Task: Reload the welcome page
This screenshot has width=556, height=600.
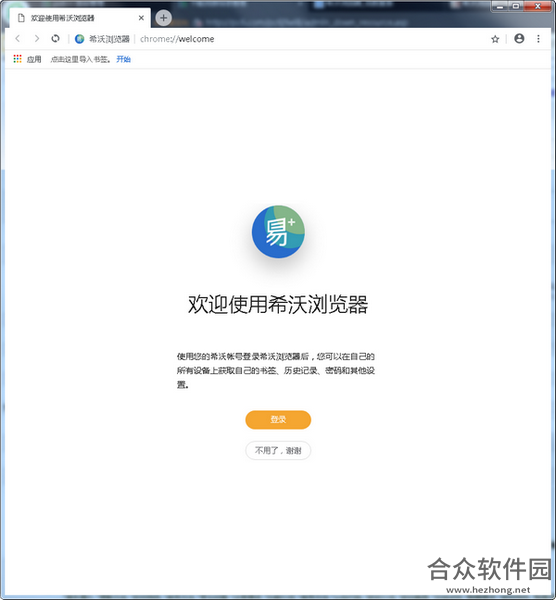Action: (55, 39)
